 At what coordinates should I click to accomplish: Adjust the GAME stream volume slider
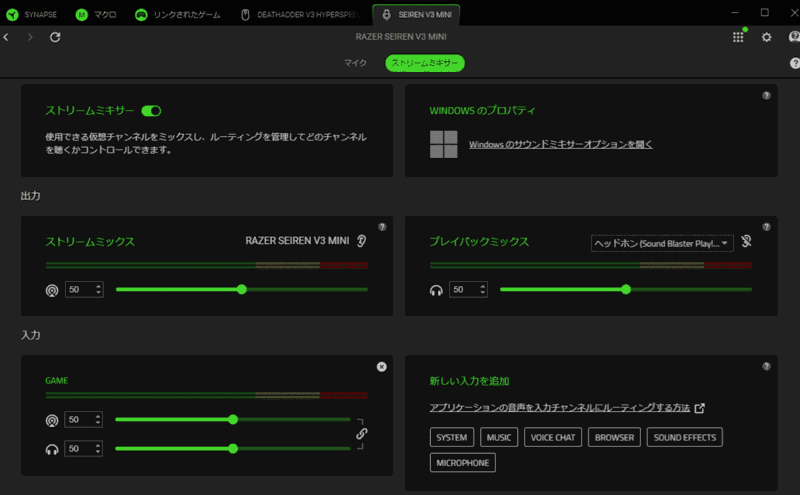tap(233, 419)
